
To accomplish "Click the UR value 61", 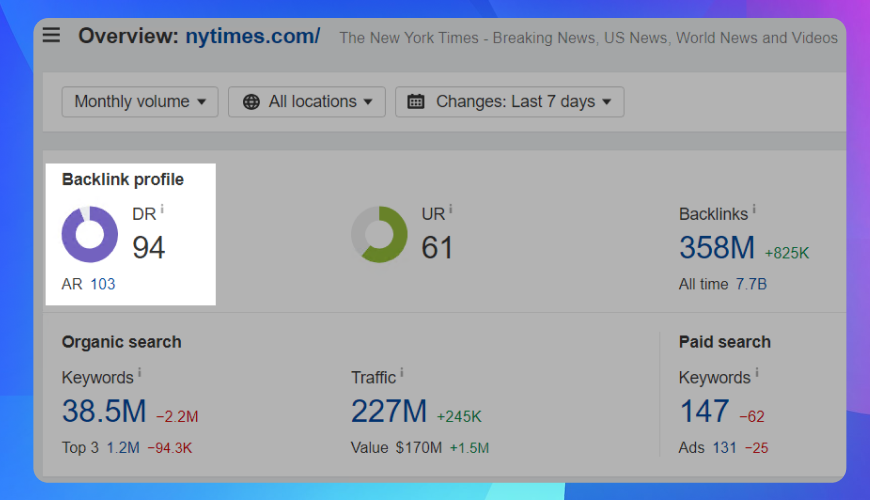I will point(437,248).
